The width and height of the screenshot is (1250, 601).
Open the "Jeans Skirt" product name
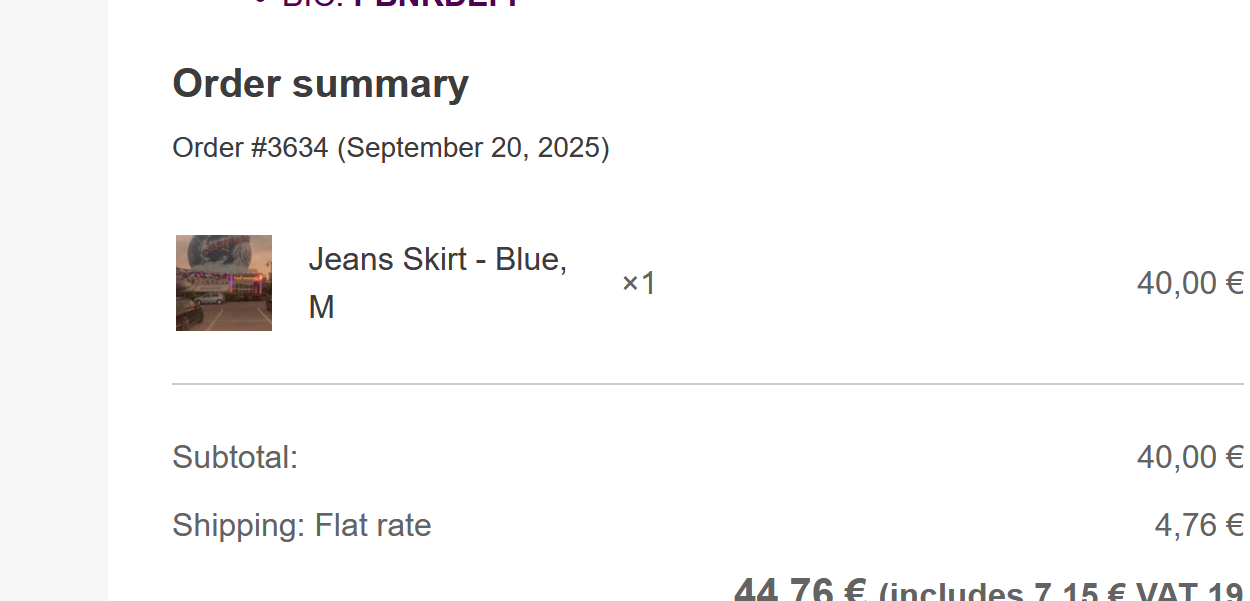click(x=387, y=259)
